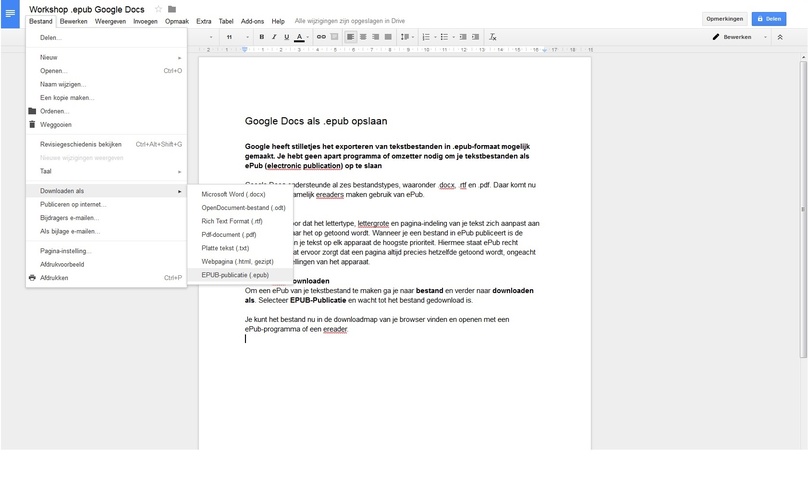Align text left

pos(350,37)
